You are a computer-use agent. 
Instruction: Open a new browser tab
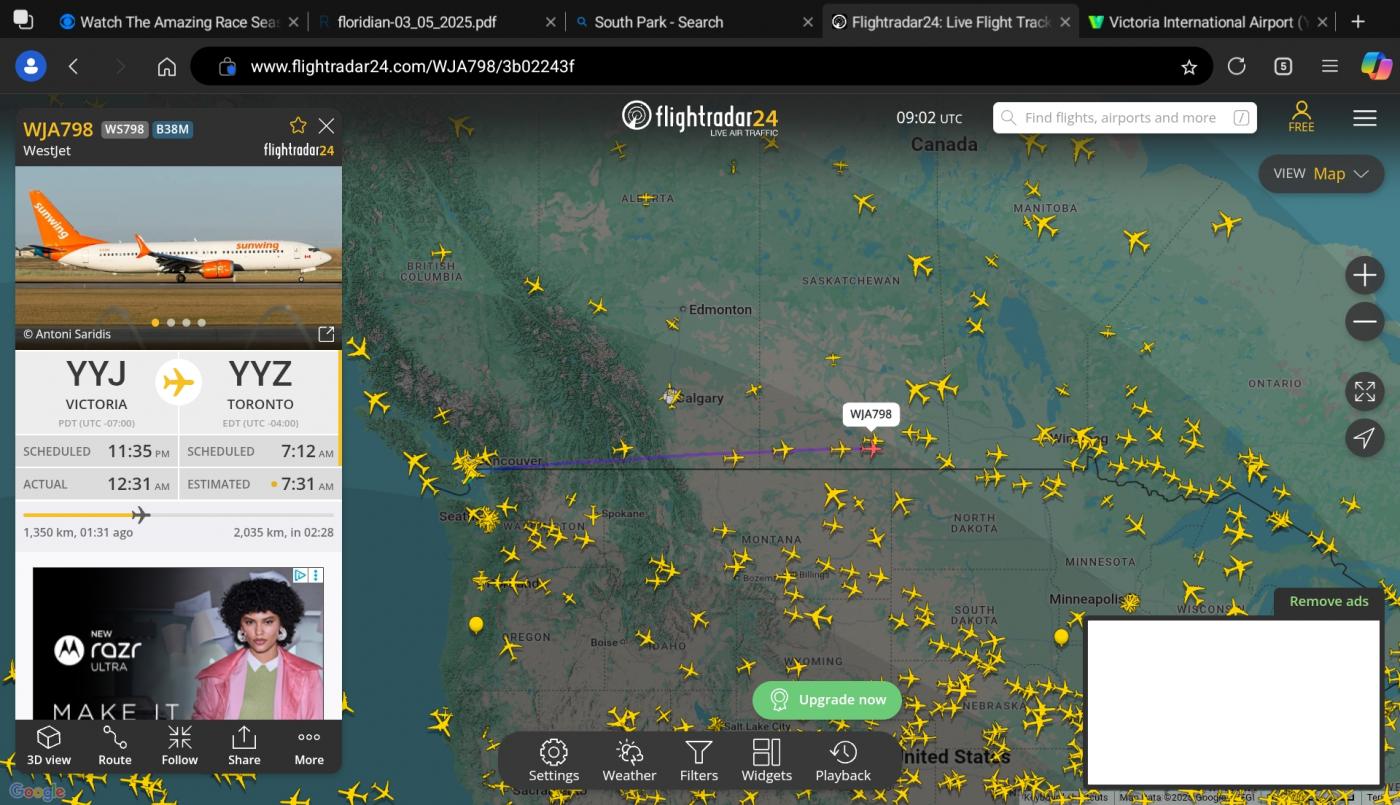click(x=1358, y=22)
